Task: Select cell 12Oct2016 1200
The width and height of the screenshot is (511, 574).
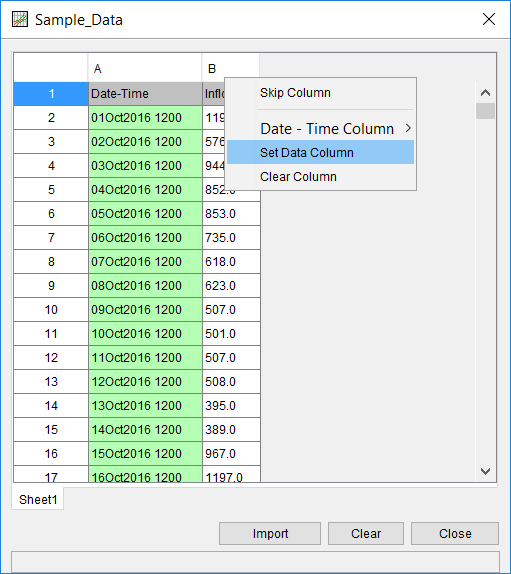Action: point(145,381)
